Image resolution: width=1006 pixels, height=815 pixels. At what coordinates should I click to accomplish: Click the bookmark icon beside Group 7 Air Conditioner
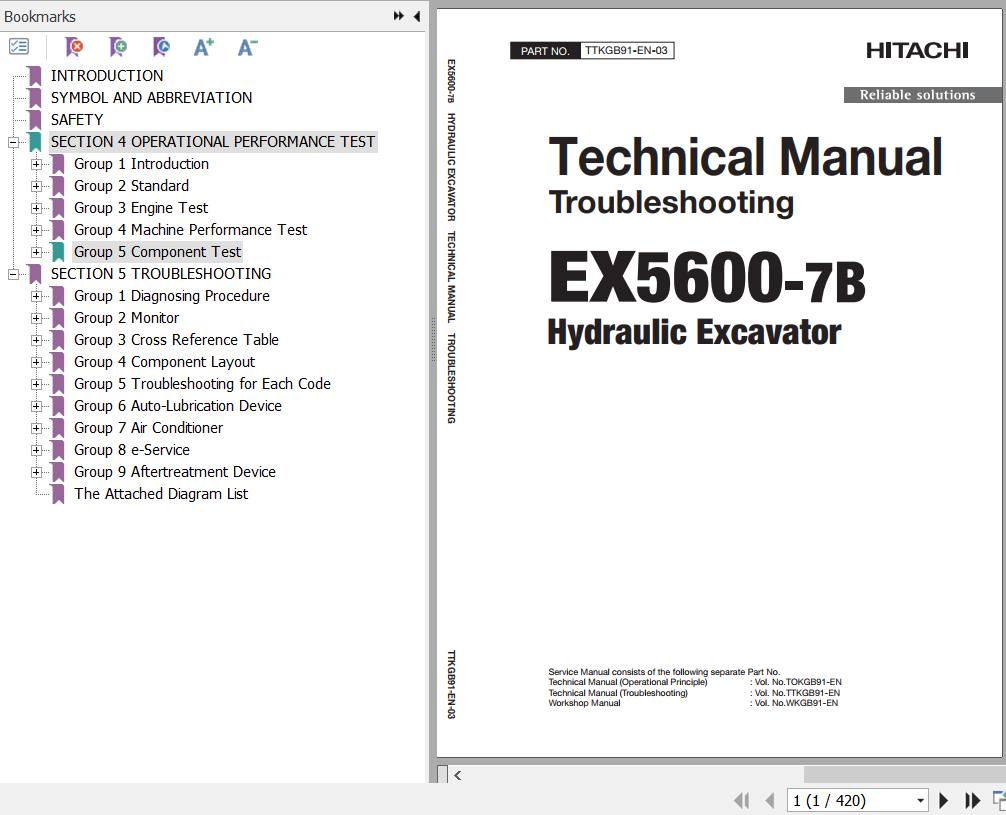click(58, 428)
